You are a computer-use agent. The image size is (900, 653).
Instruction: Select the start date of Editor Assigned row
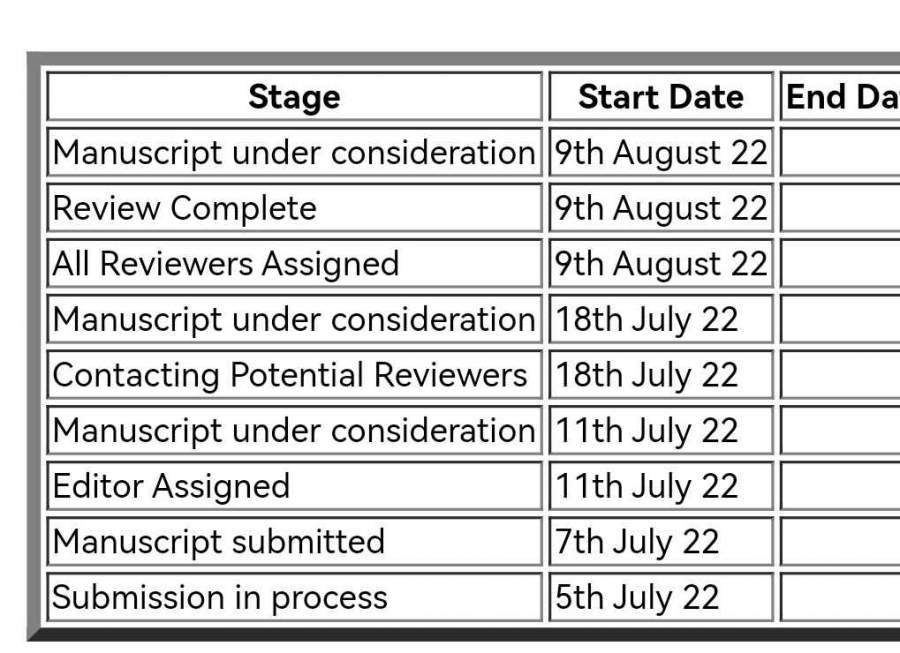click(x=660, y=486)
